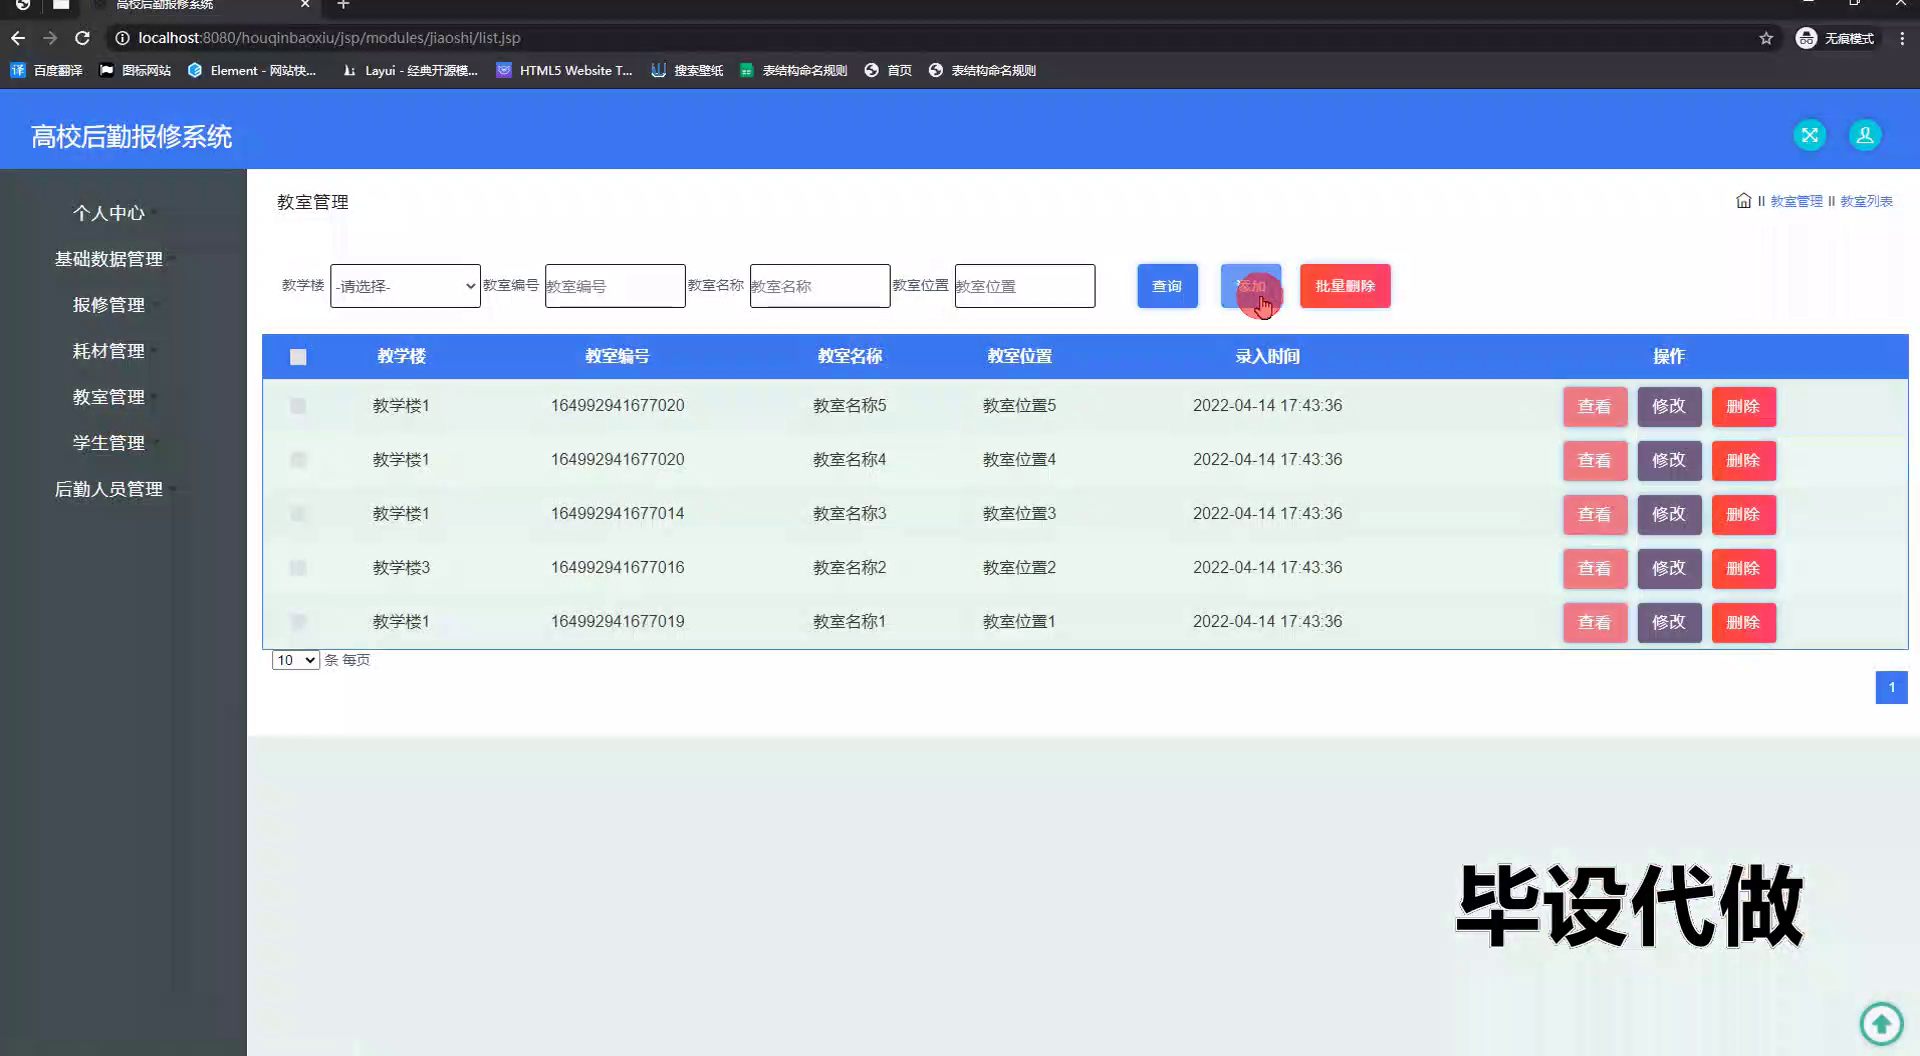1920x1056 pixels.
Task: Click the 添加 add button
Action: 1251,286
